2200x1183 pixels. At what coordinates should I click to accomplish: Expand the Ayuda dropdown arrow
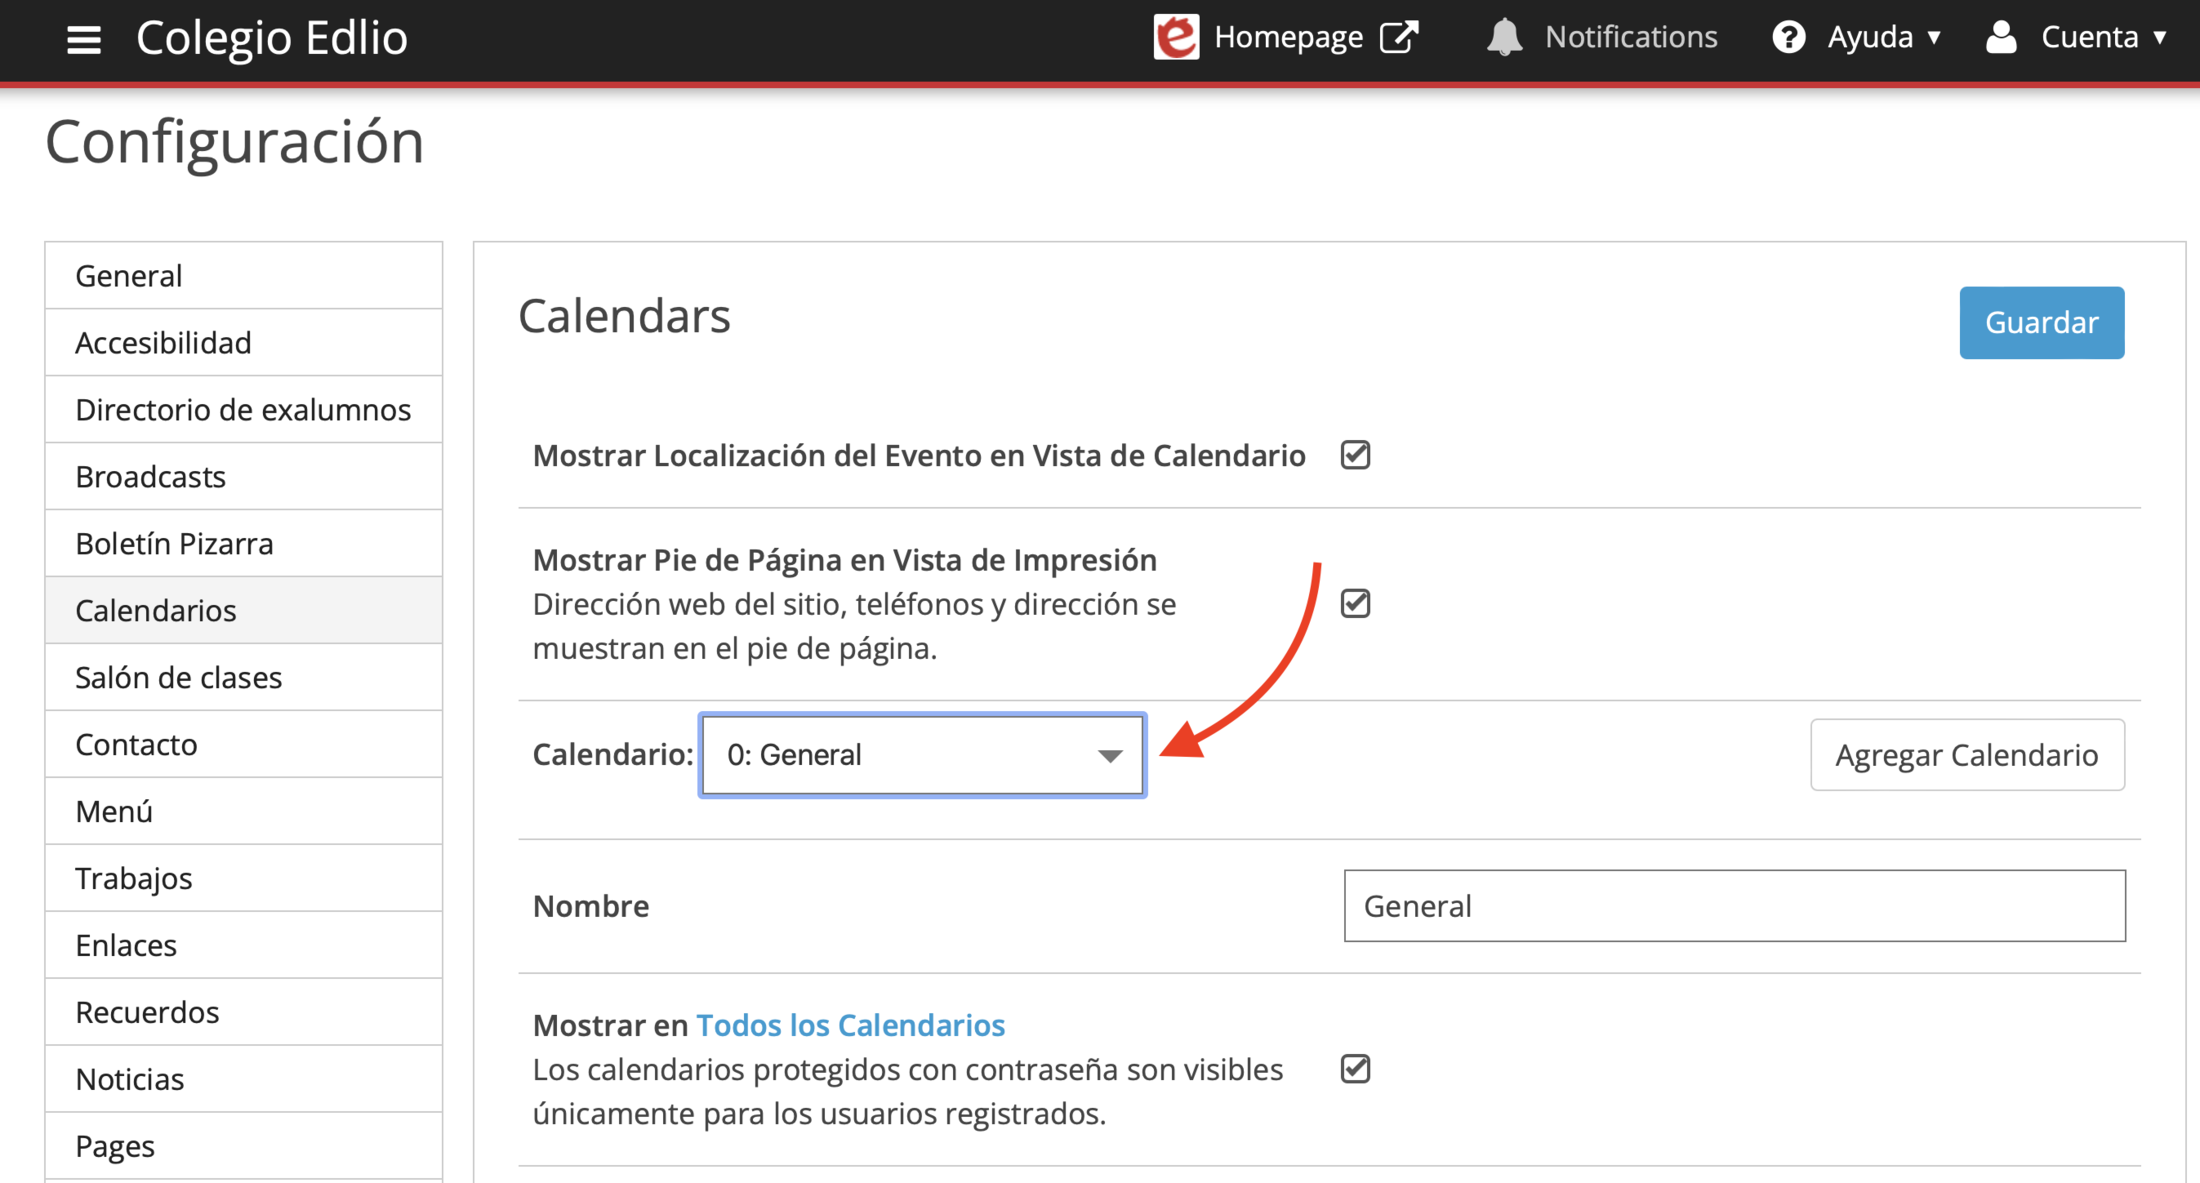(x=1934, y=38)
